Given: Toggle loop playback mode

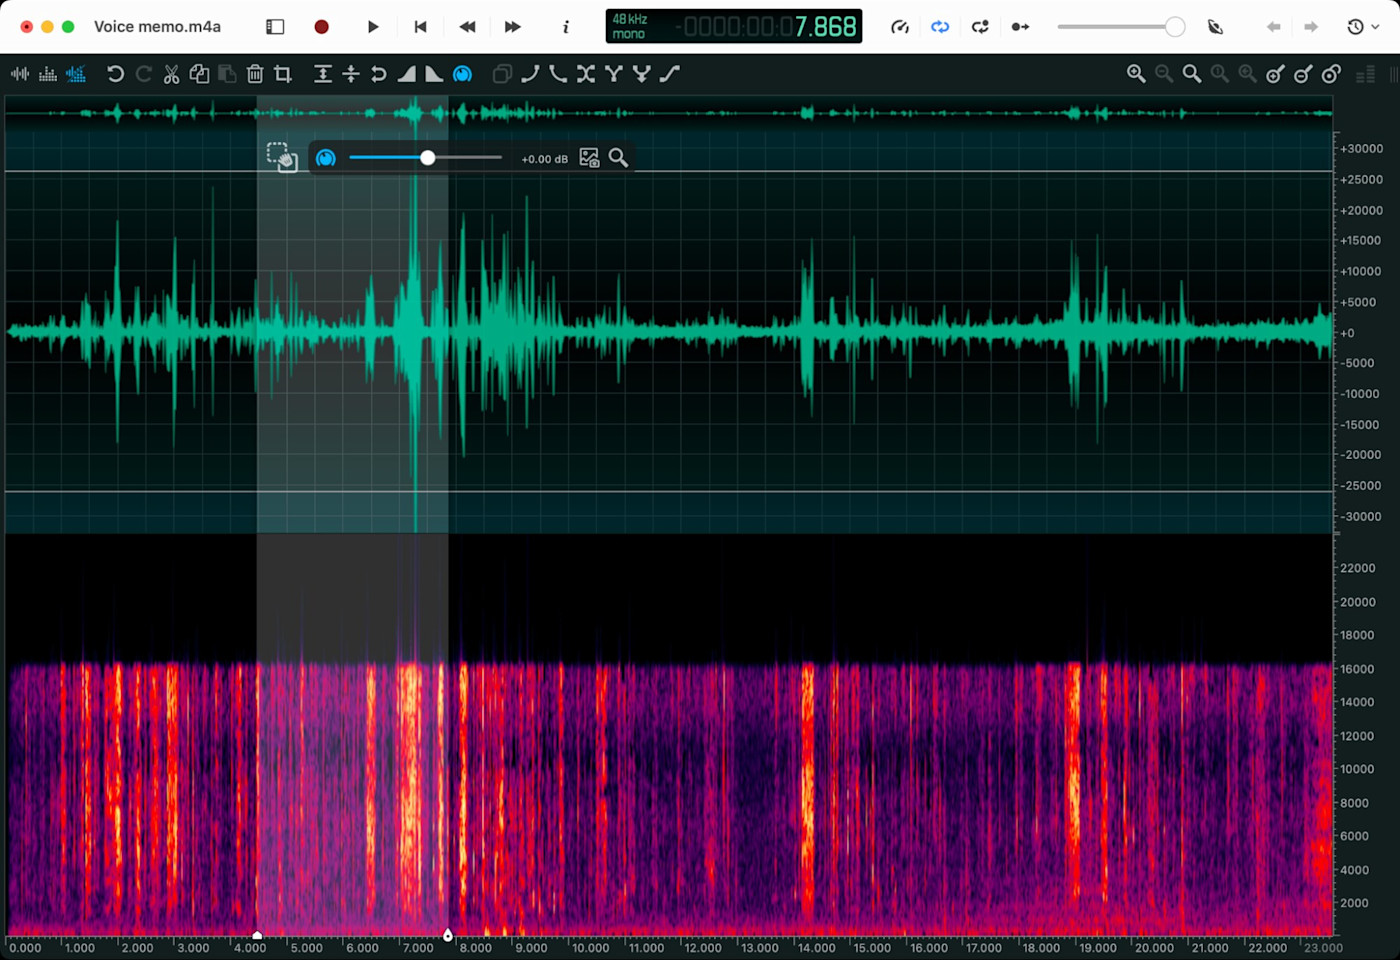Looking at the screenshot, I should click(x=940, y=27).
